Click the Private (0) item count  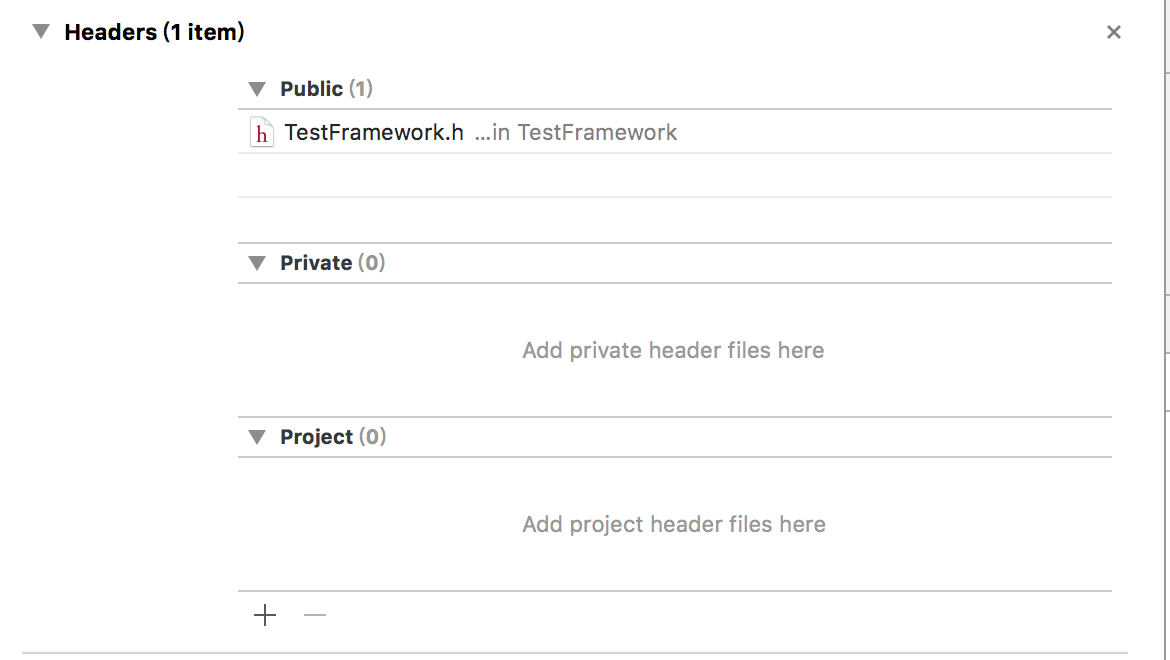[x=372, y=263]
